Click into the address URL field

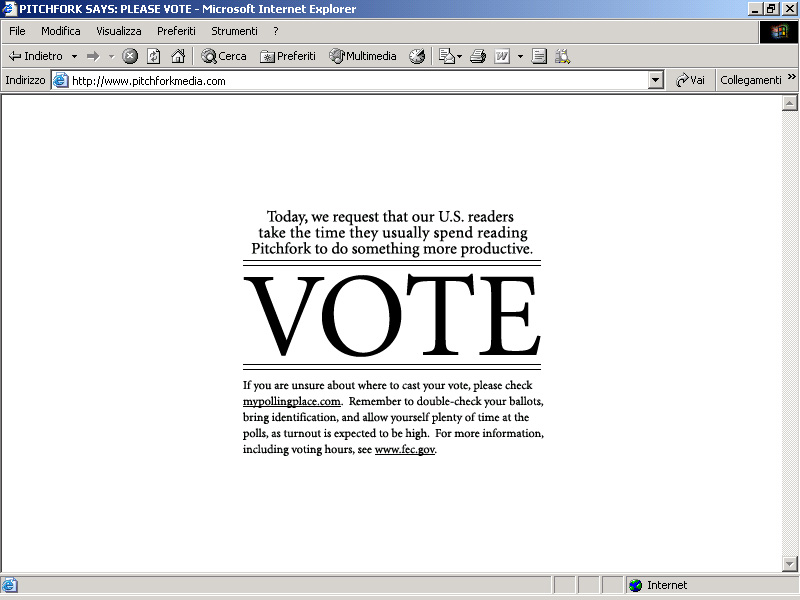click(x=350, y=80)
